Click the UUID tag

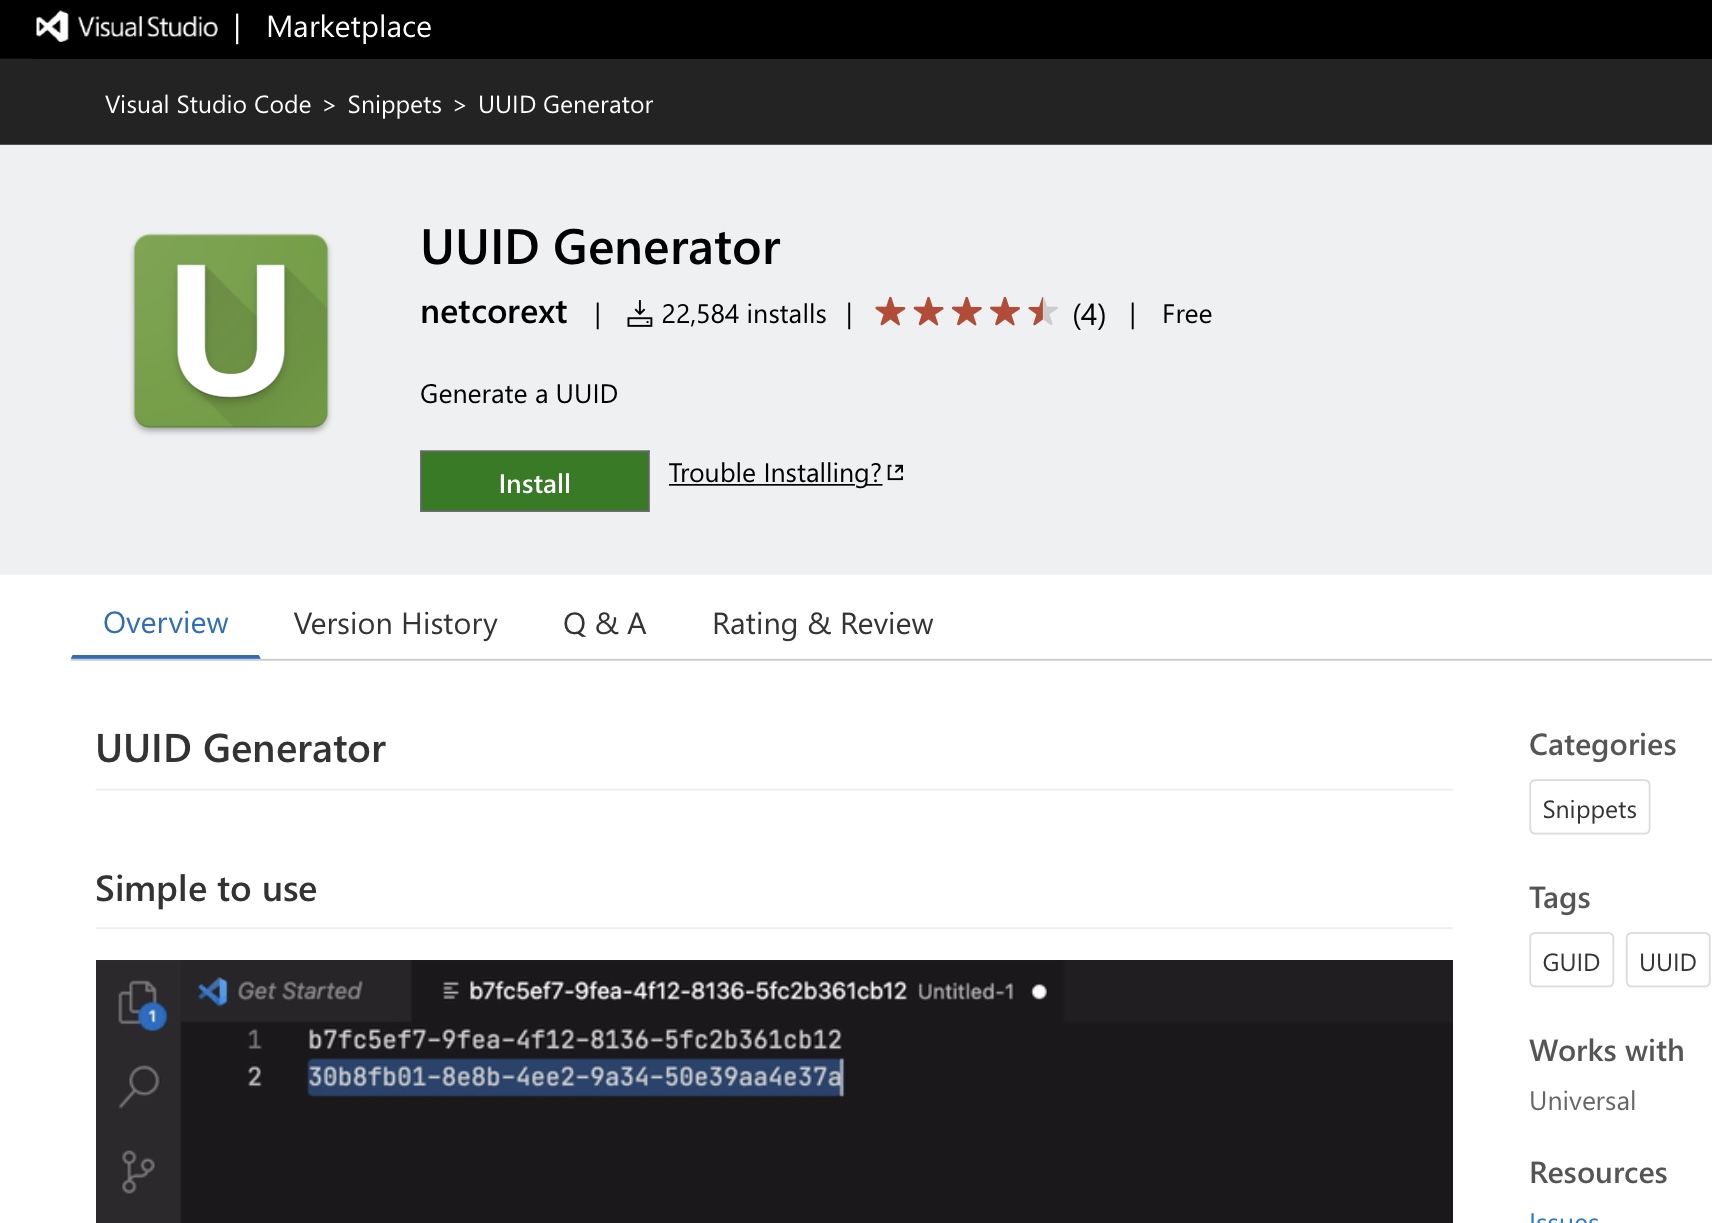[x=1667, y=961]
